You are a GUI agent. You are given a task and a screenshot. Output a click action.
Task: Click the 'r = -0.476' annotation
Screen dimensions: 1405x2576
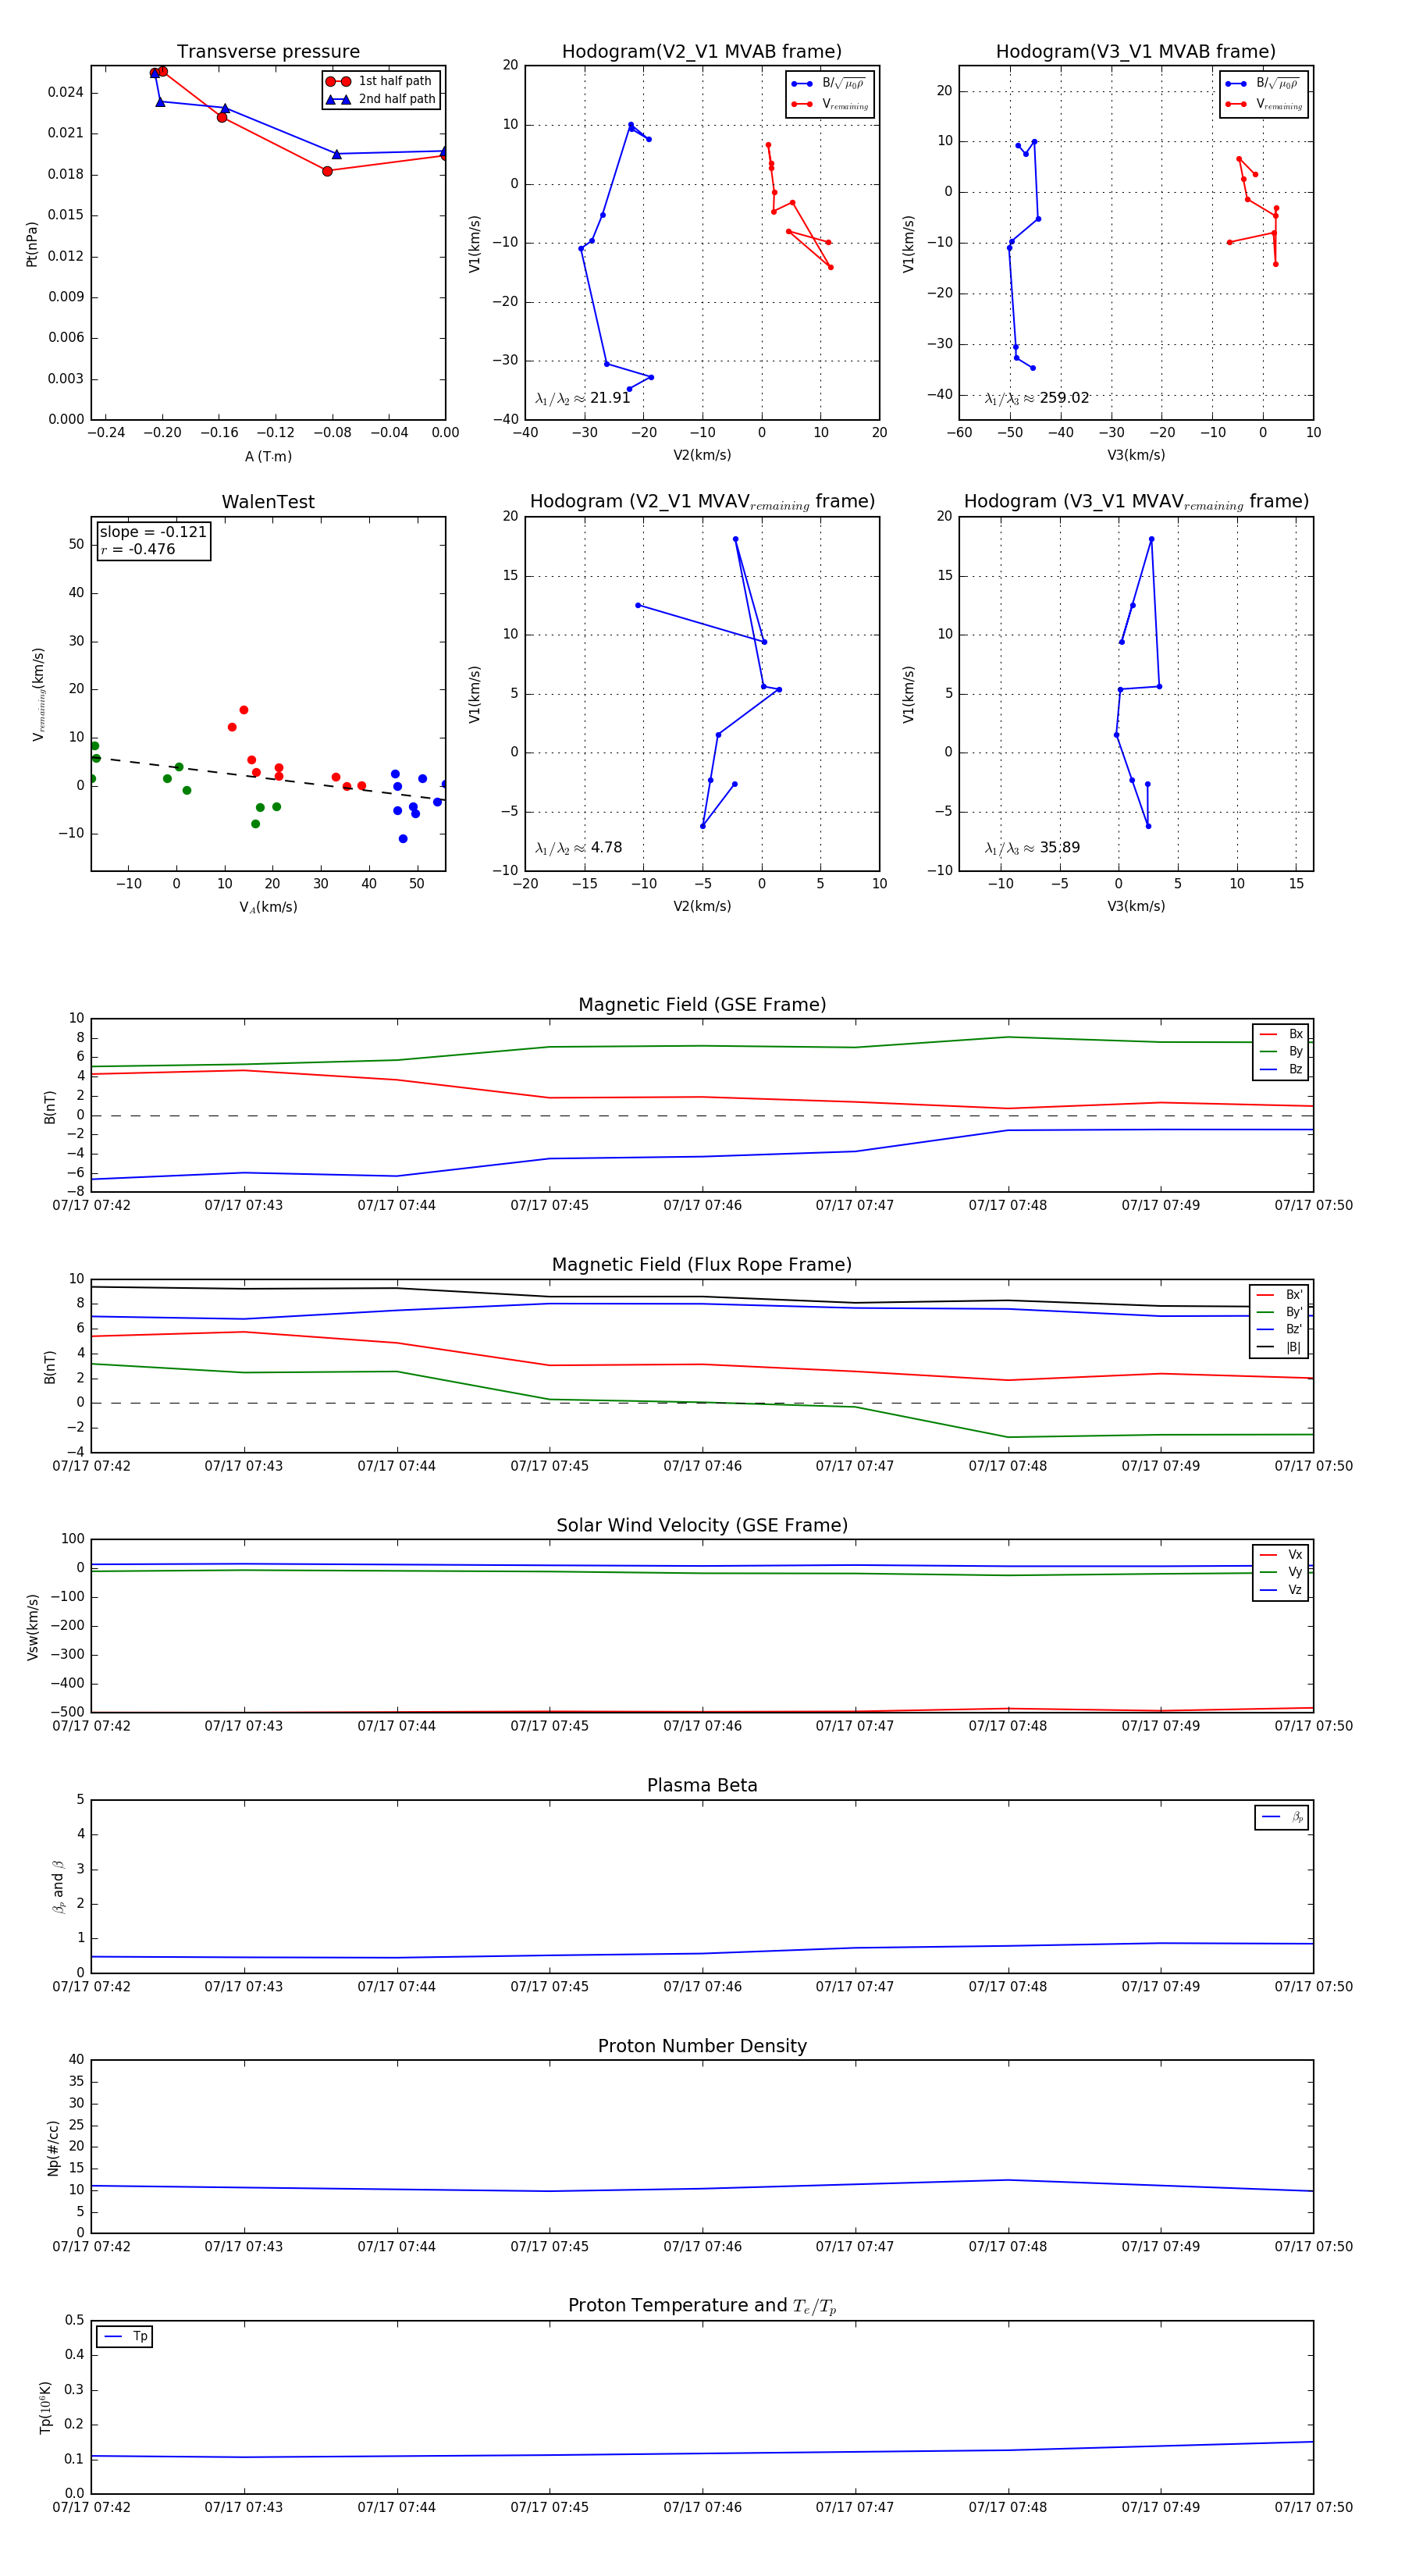tap(138, 549)
